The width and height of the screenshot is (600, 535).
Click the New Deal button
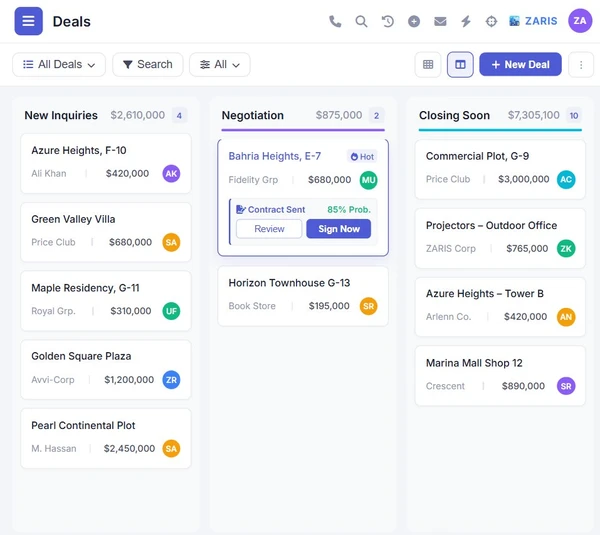[x=520, y=64]
